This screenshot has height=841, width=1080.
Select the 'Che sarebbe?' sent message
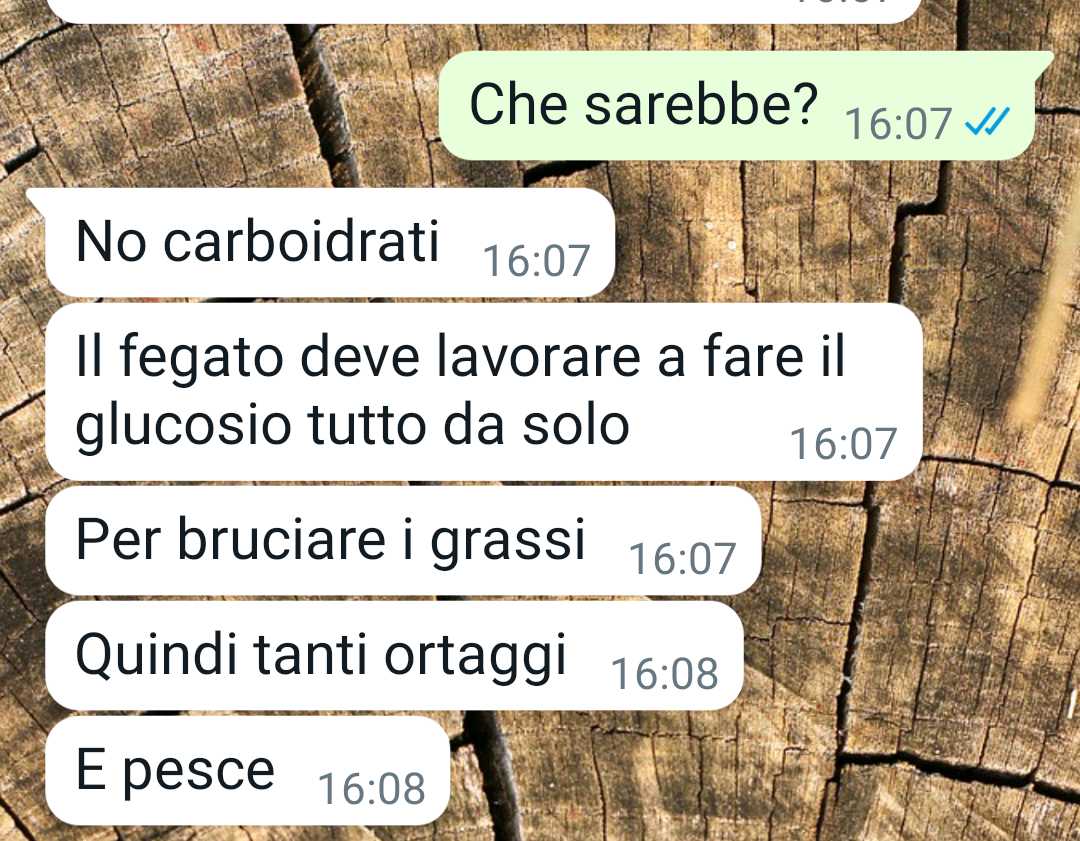click(x=737, y=106)
